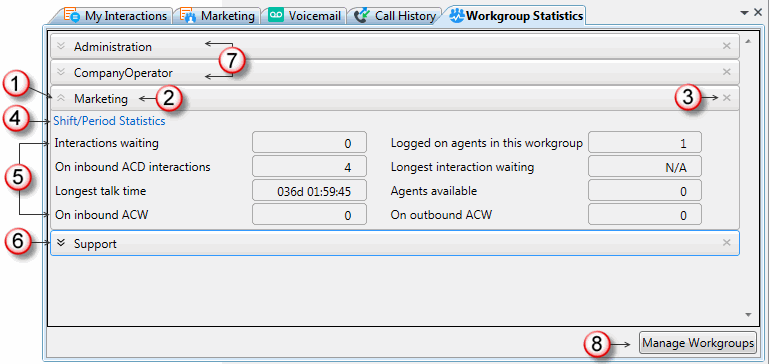Remove the Administration workgroup with its X
Screen dimensions: 769x364
[727, 46]
